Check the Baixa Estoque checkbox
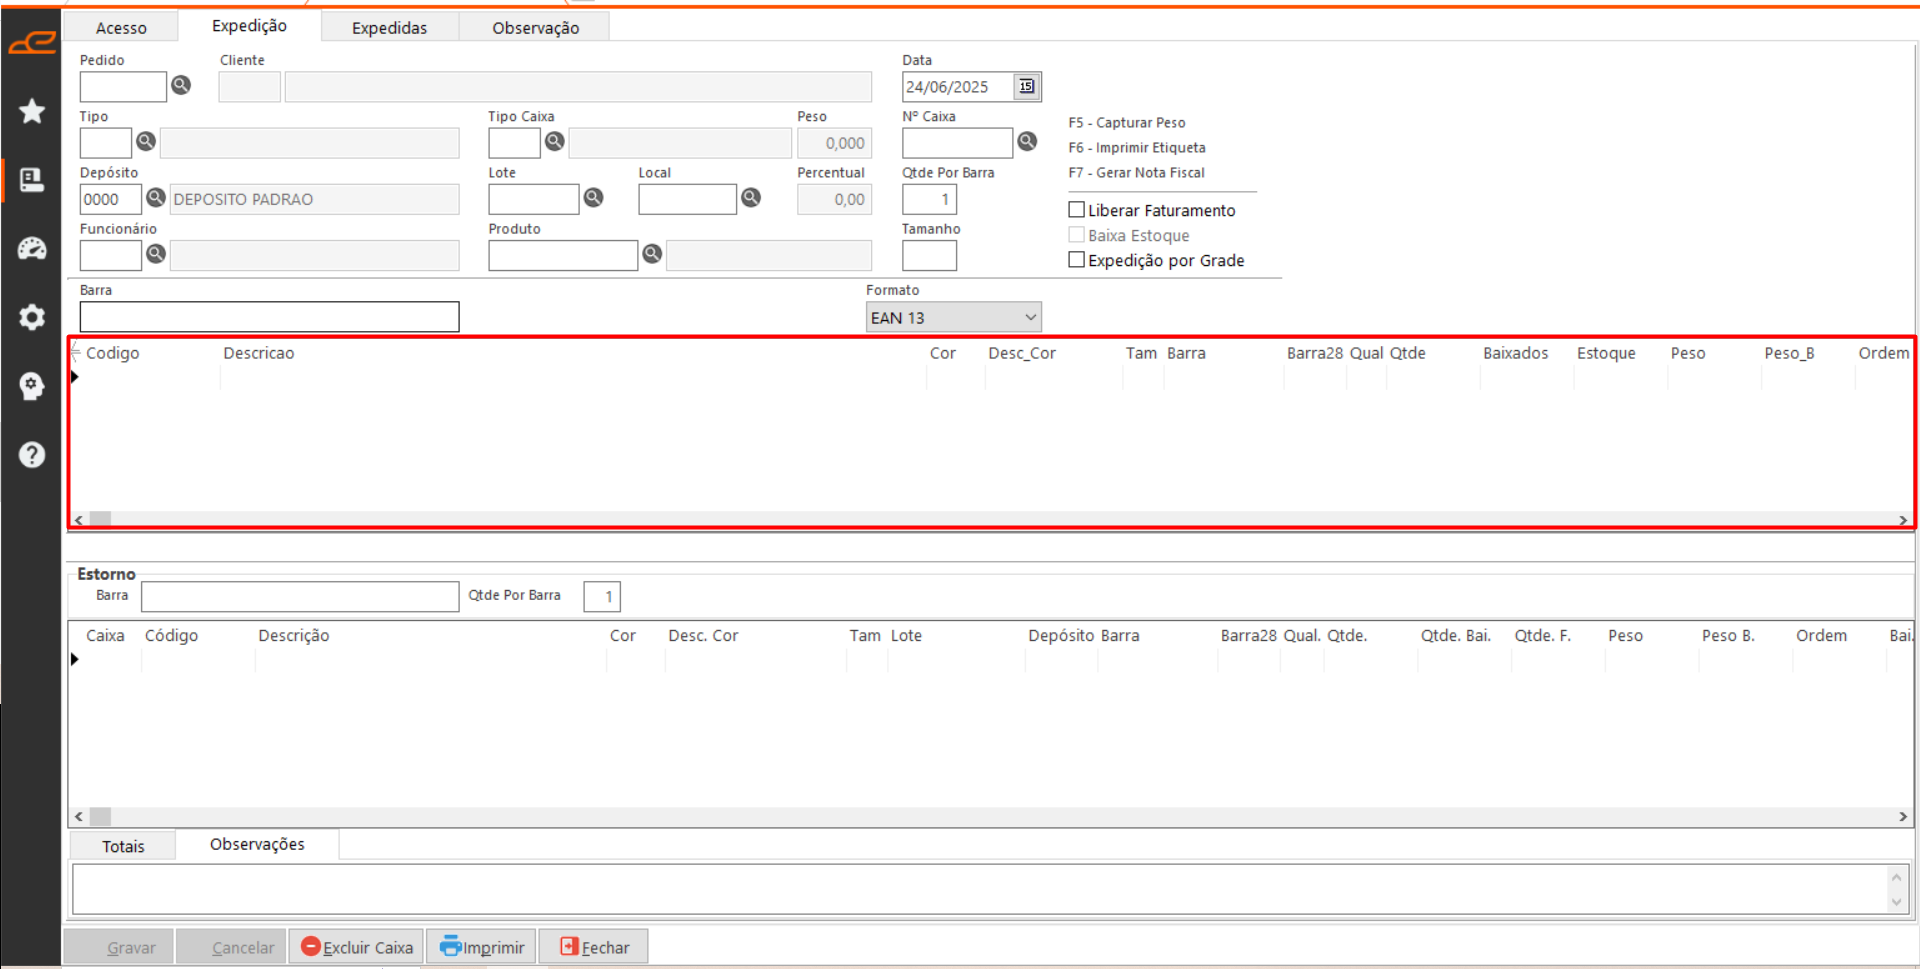1920x969 pixels. (x=1077, y=235)
